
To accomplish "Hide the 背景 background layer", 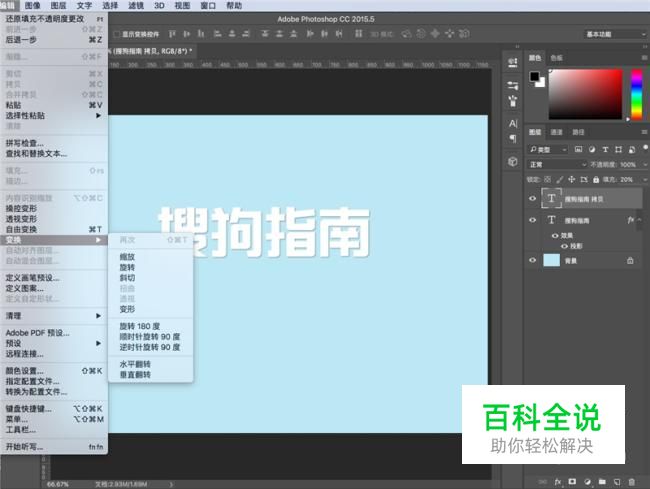I will tap(533, 260).
